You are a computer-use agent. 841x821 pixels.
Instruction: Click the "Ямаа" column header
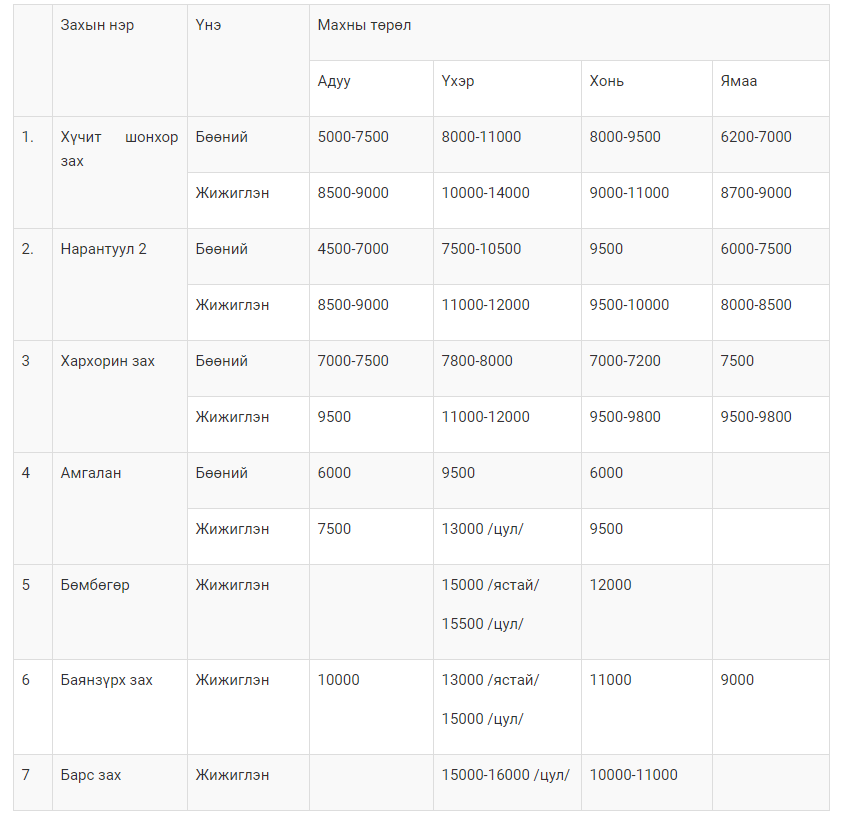click(x=739, y=81)
